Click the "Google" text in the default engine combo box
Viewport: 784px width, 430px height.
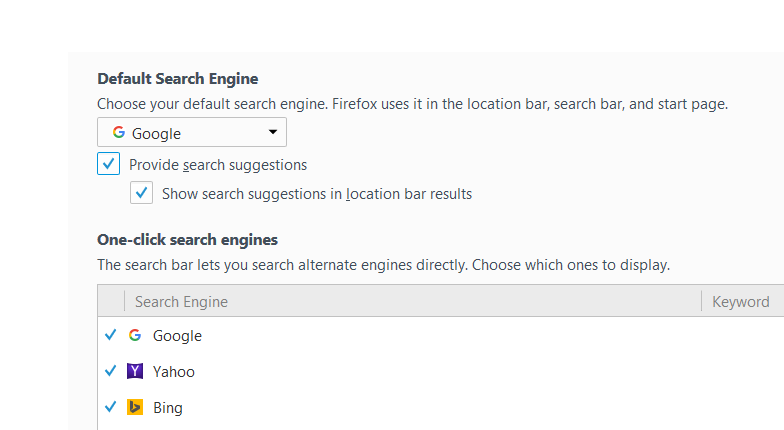pos(156,133)
